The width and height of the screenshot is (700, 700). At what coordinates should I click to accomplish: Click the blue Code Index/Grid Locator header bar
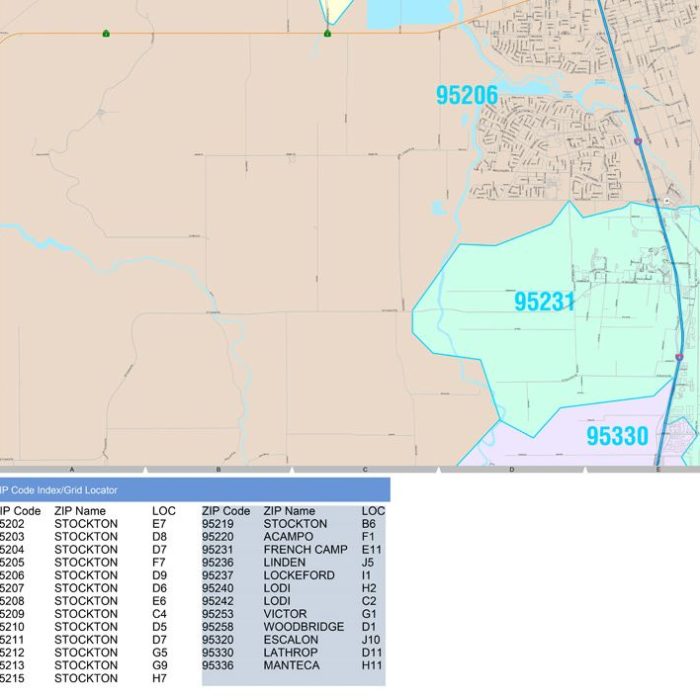point(195,490)
